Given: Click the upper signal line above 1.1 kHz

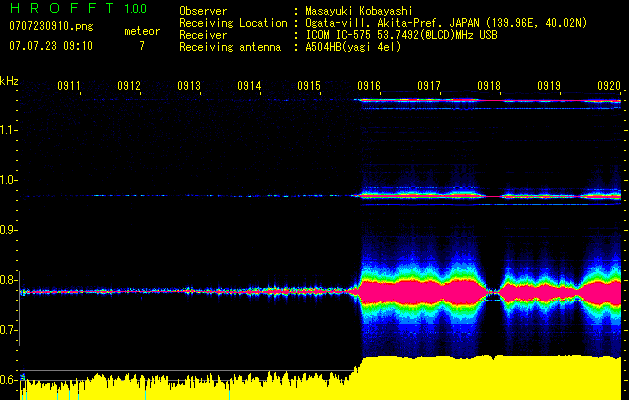Looking at the screenshot, I should [x=489, y=100].
